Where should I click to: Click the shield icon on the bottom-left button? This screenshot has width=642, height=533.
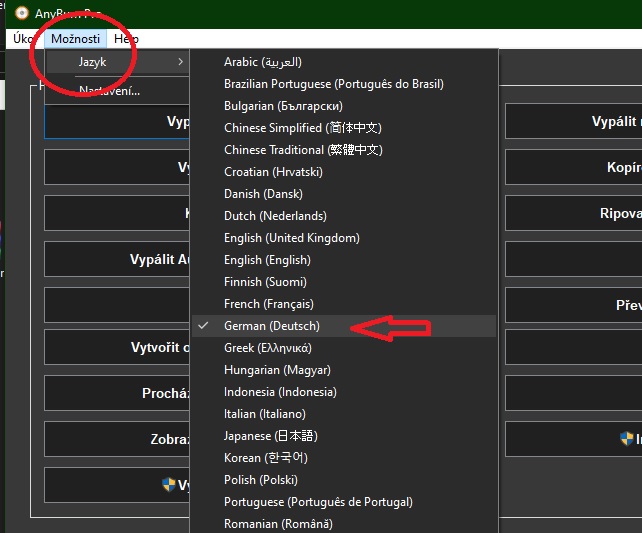(169, 484)
